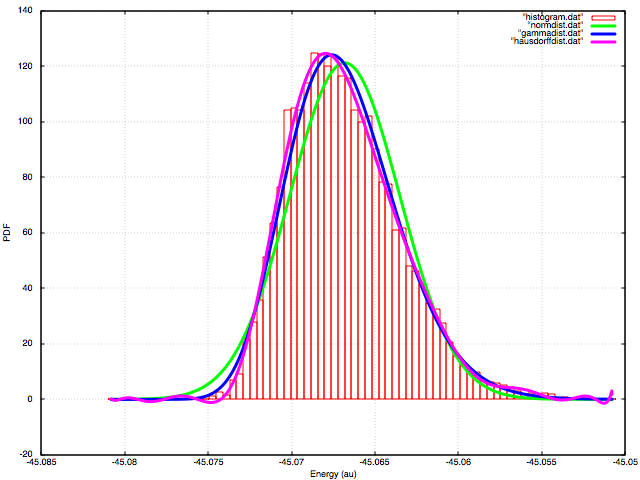Click the "normdist.dat" legend label
Screen dimensions: 640x480
(555, 25)
